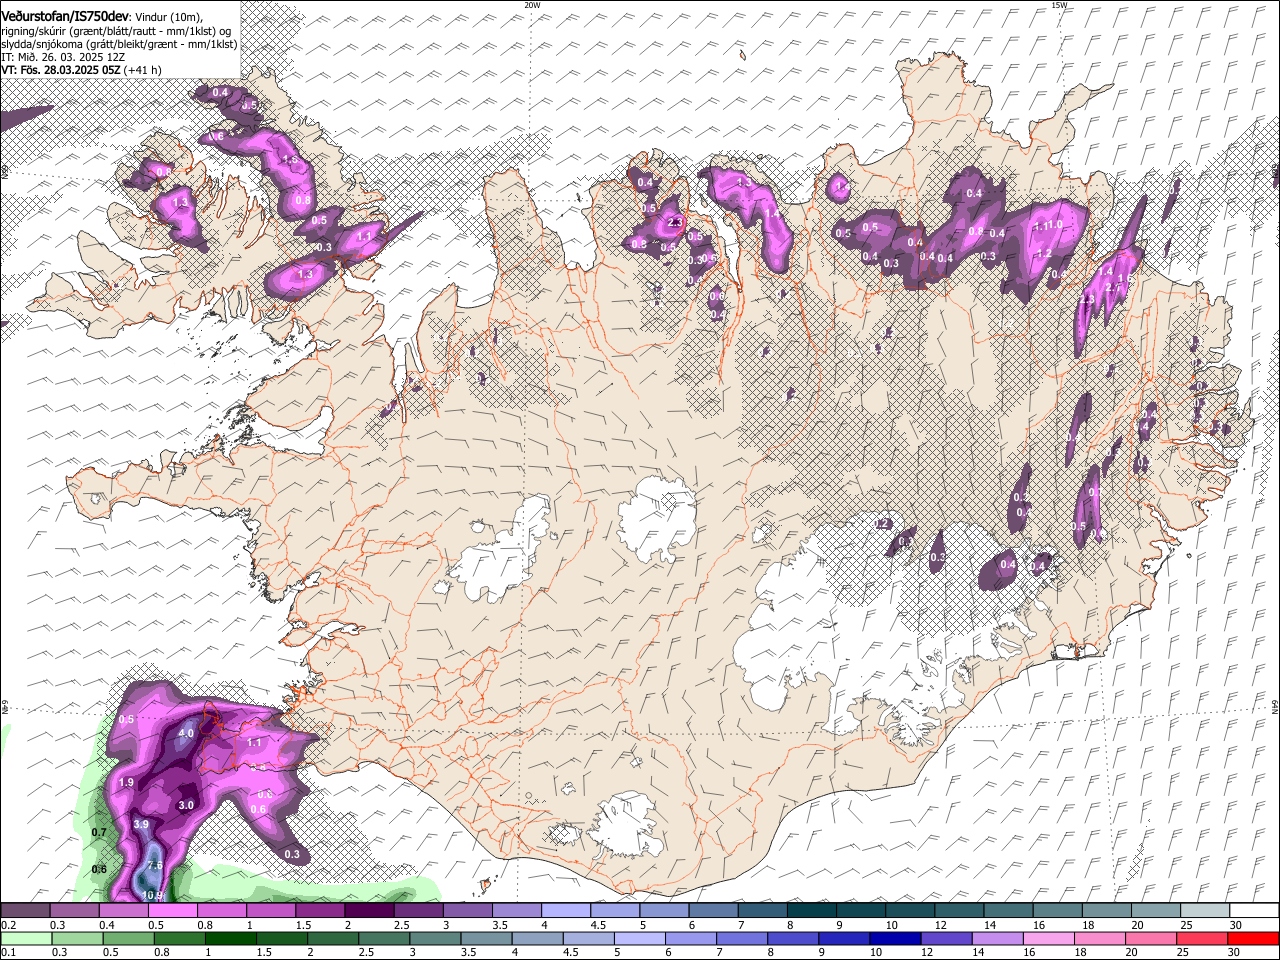
Task: Click the '15W' longitude label
Action: (1059, 5)
